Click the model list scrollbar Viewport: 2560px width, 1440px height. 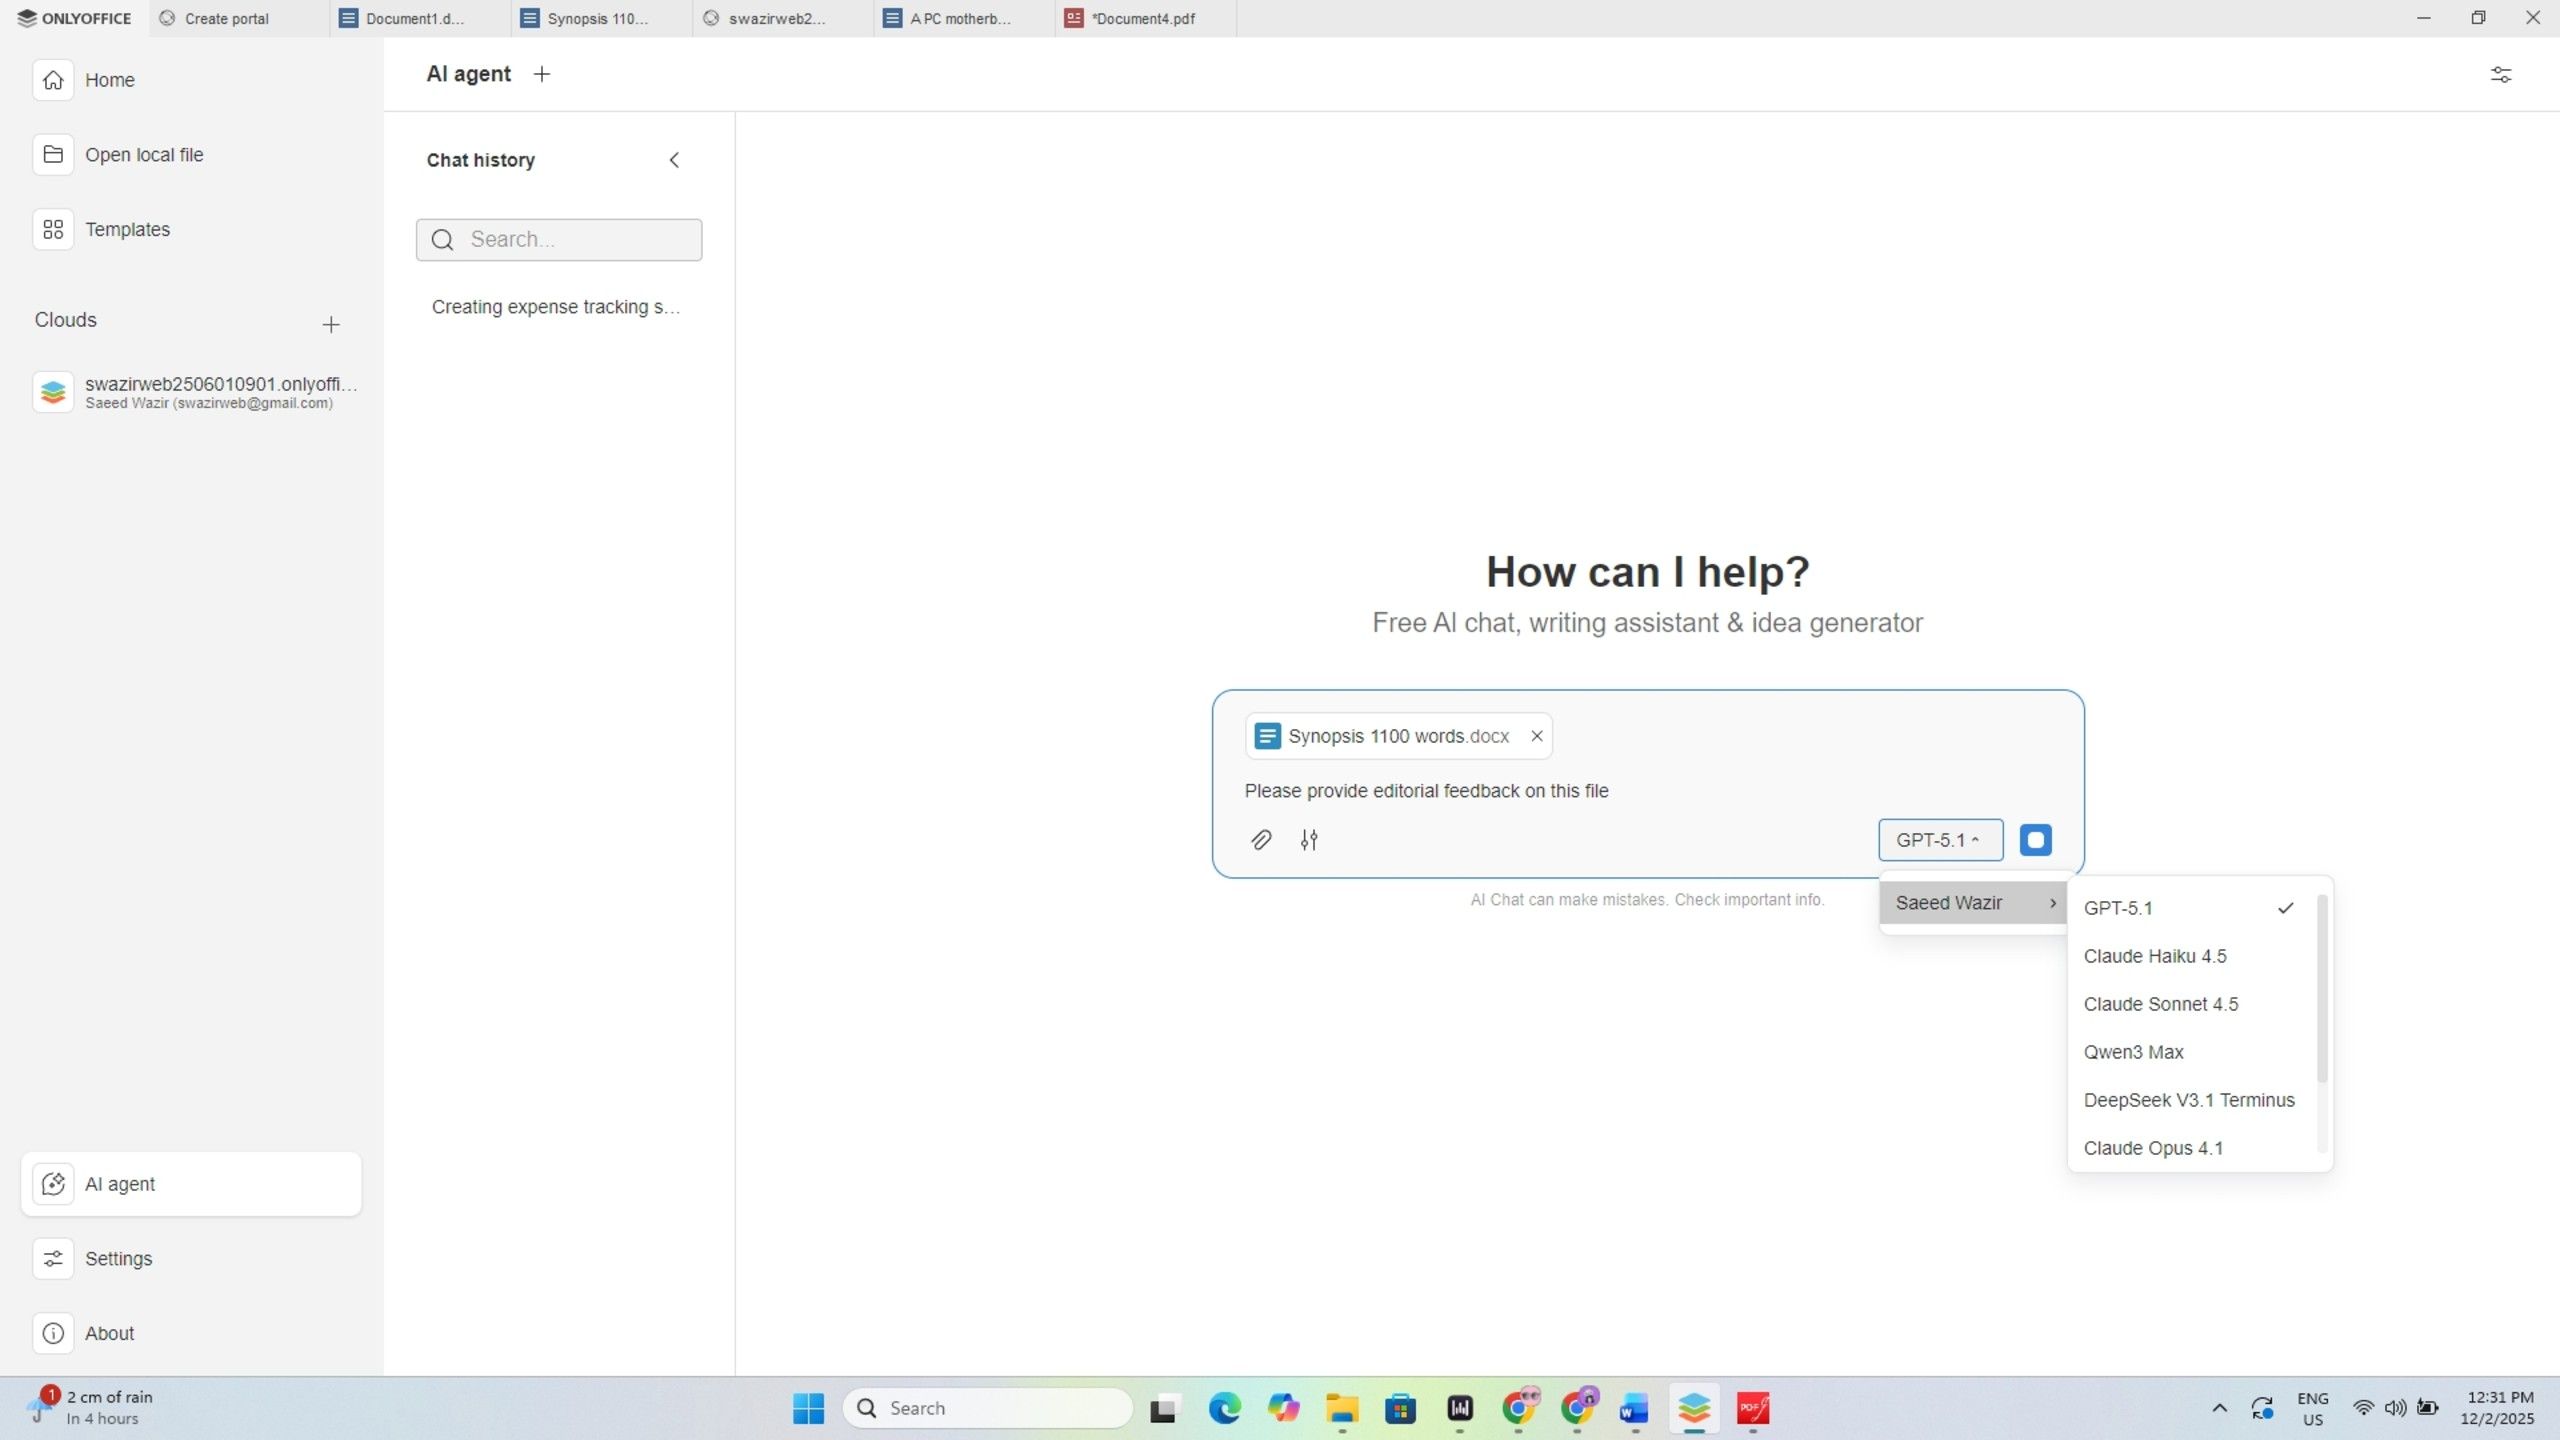tap(2322, 988)
